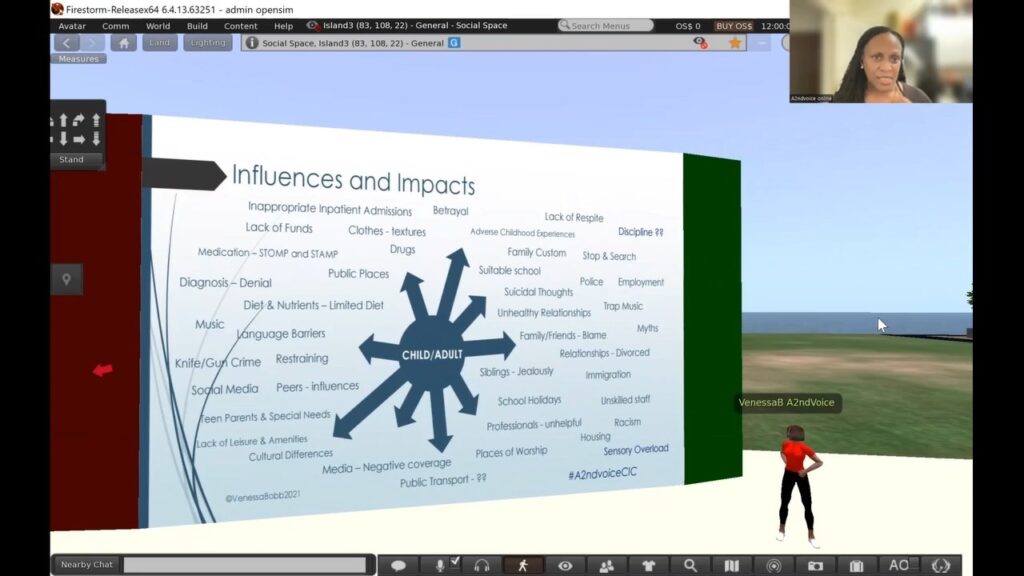Open the appearance shirt icon
Image resolution: width=1024 pixels, height=576 pixels.
tap(648, 566)
